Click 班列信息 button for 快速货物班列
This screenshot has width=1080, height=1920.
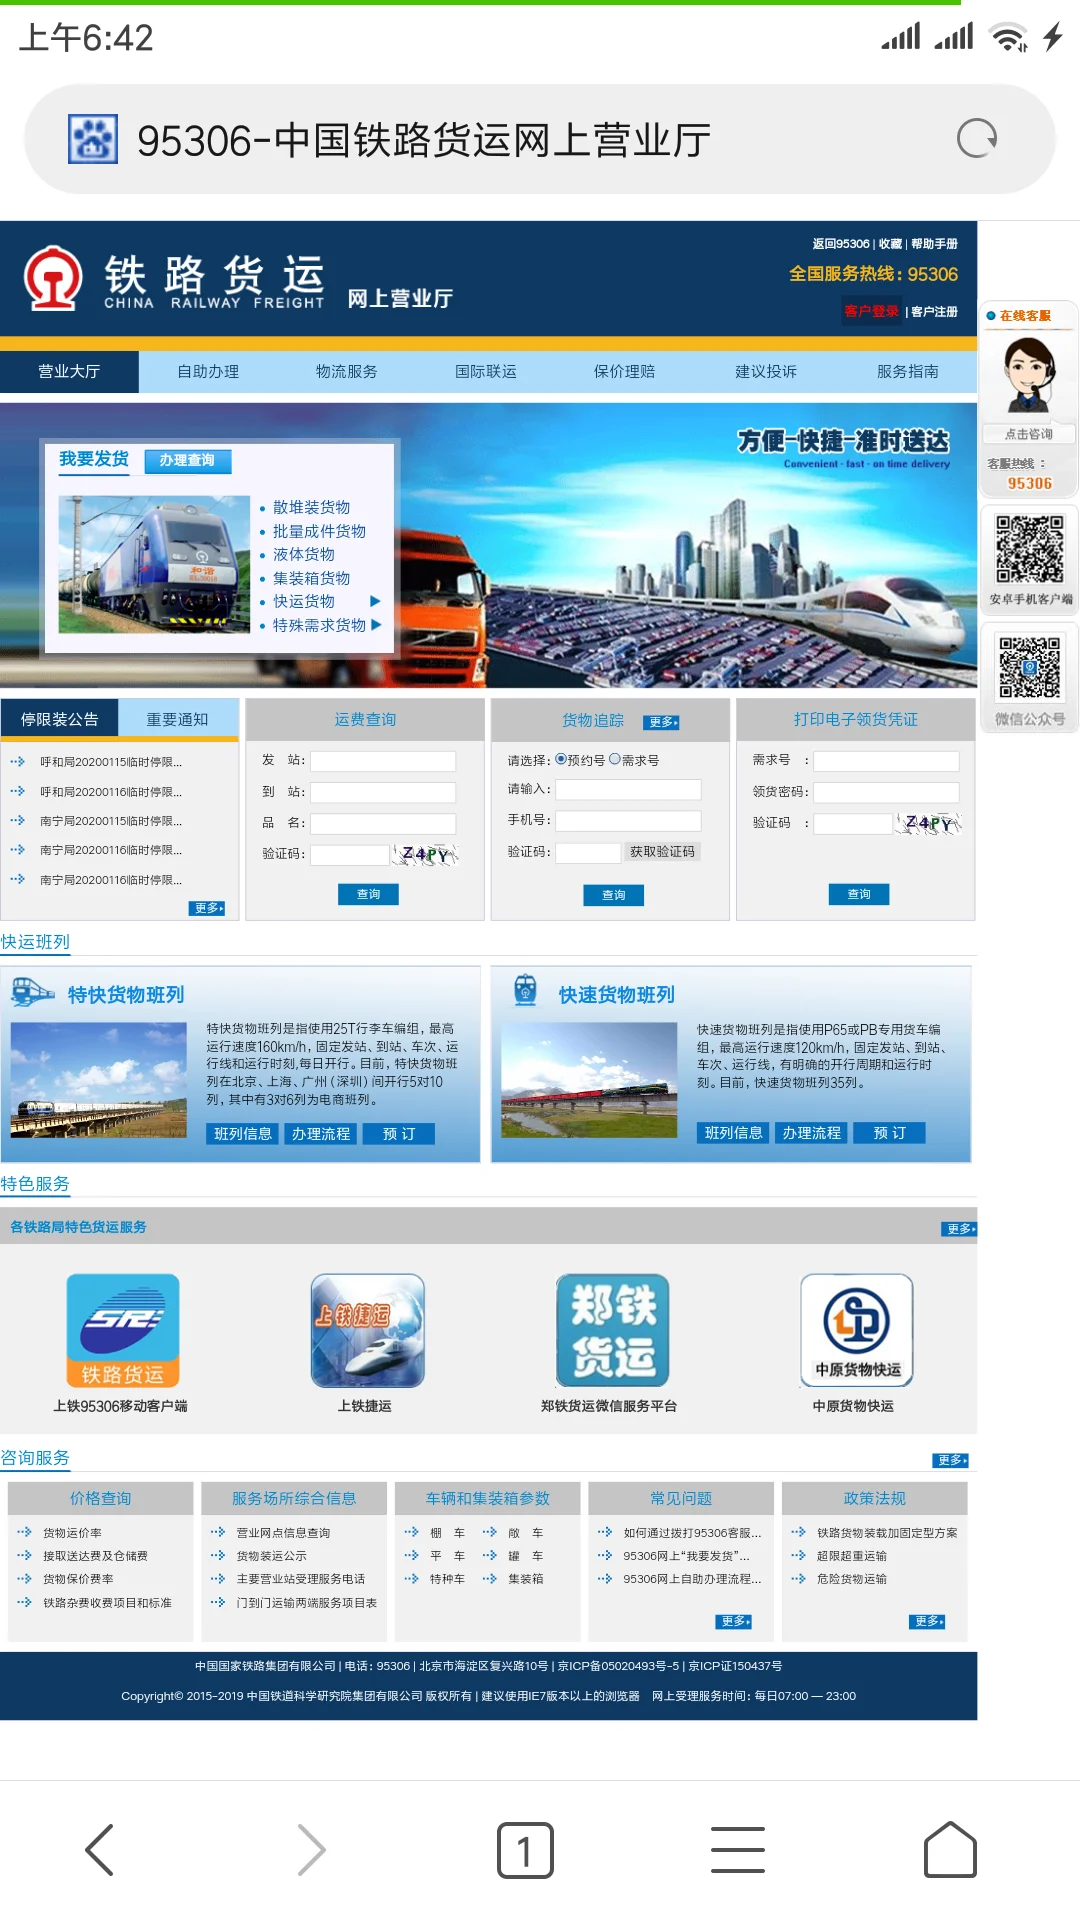(x=733, y=1132)
